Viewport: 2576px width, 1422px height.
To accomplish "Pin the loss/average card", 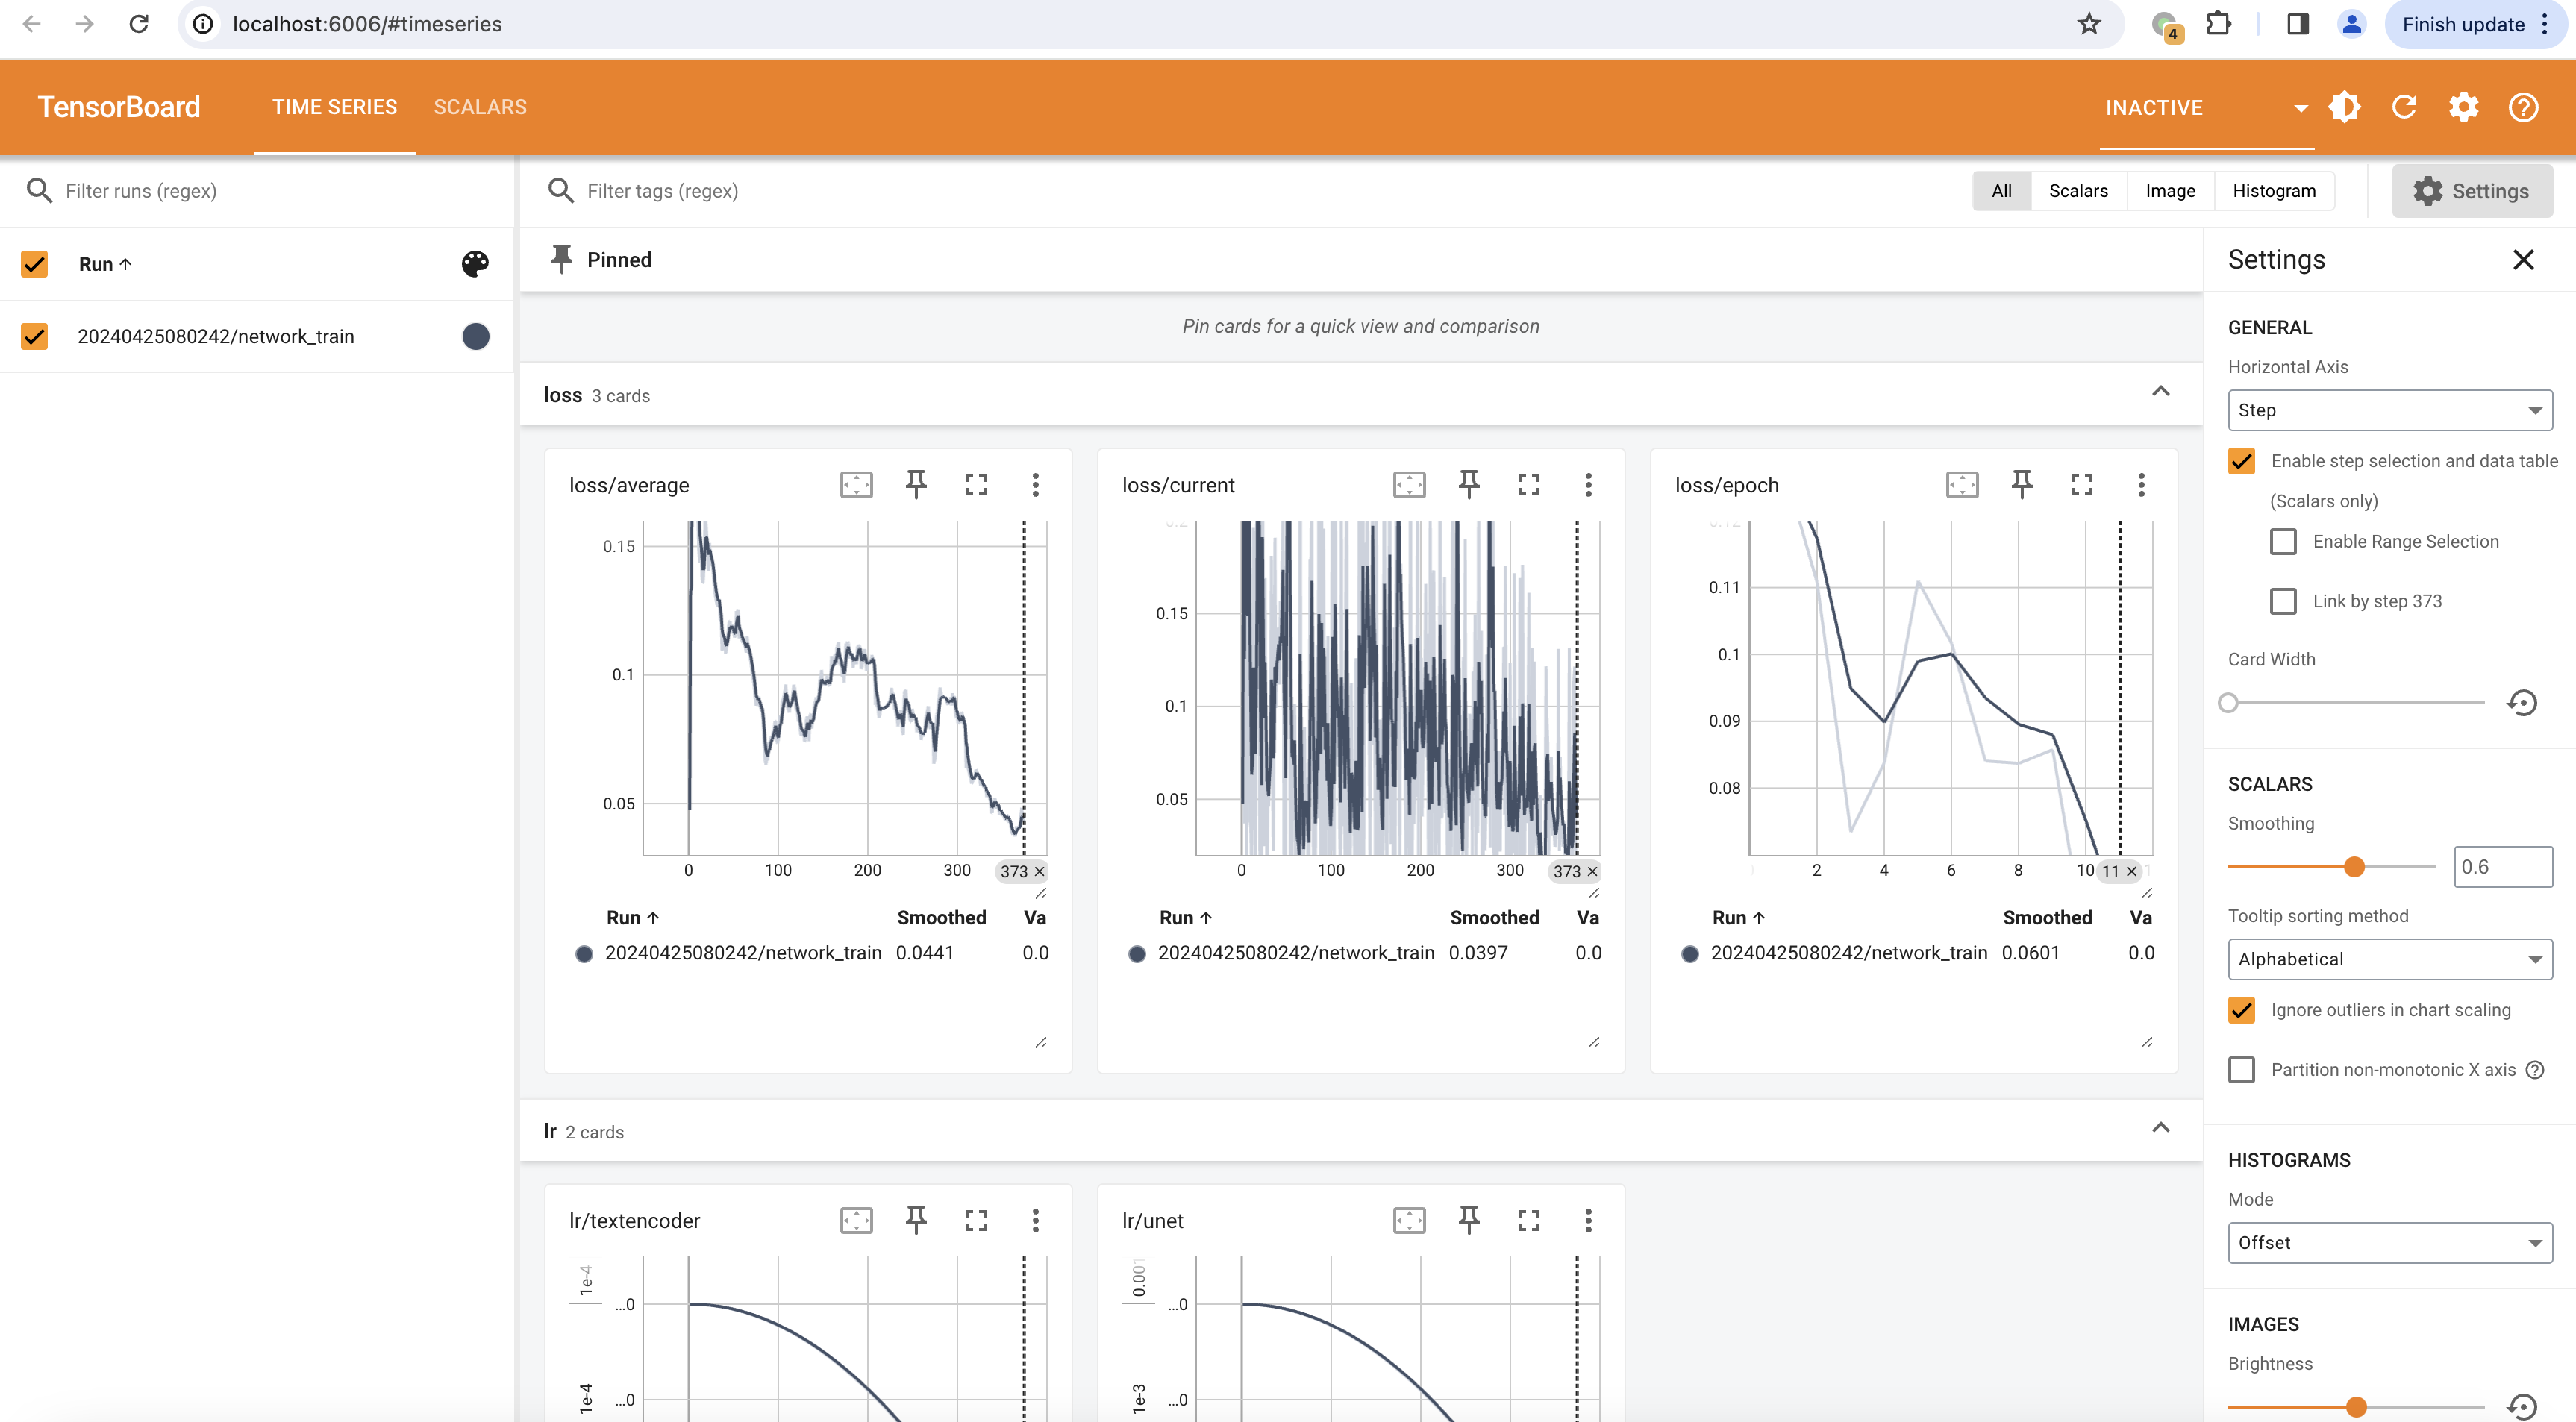I will pyautogui.click(x=915, y=485).
